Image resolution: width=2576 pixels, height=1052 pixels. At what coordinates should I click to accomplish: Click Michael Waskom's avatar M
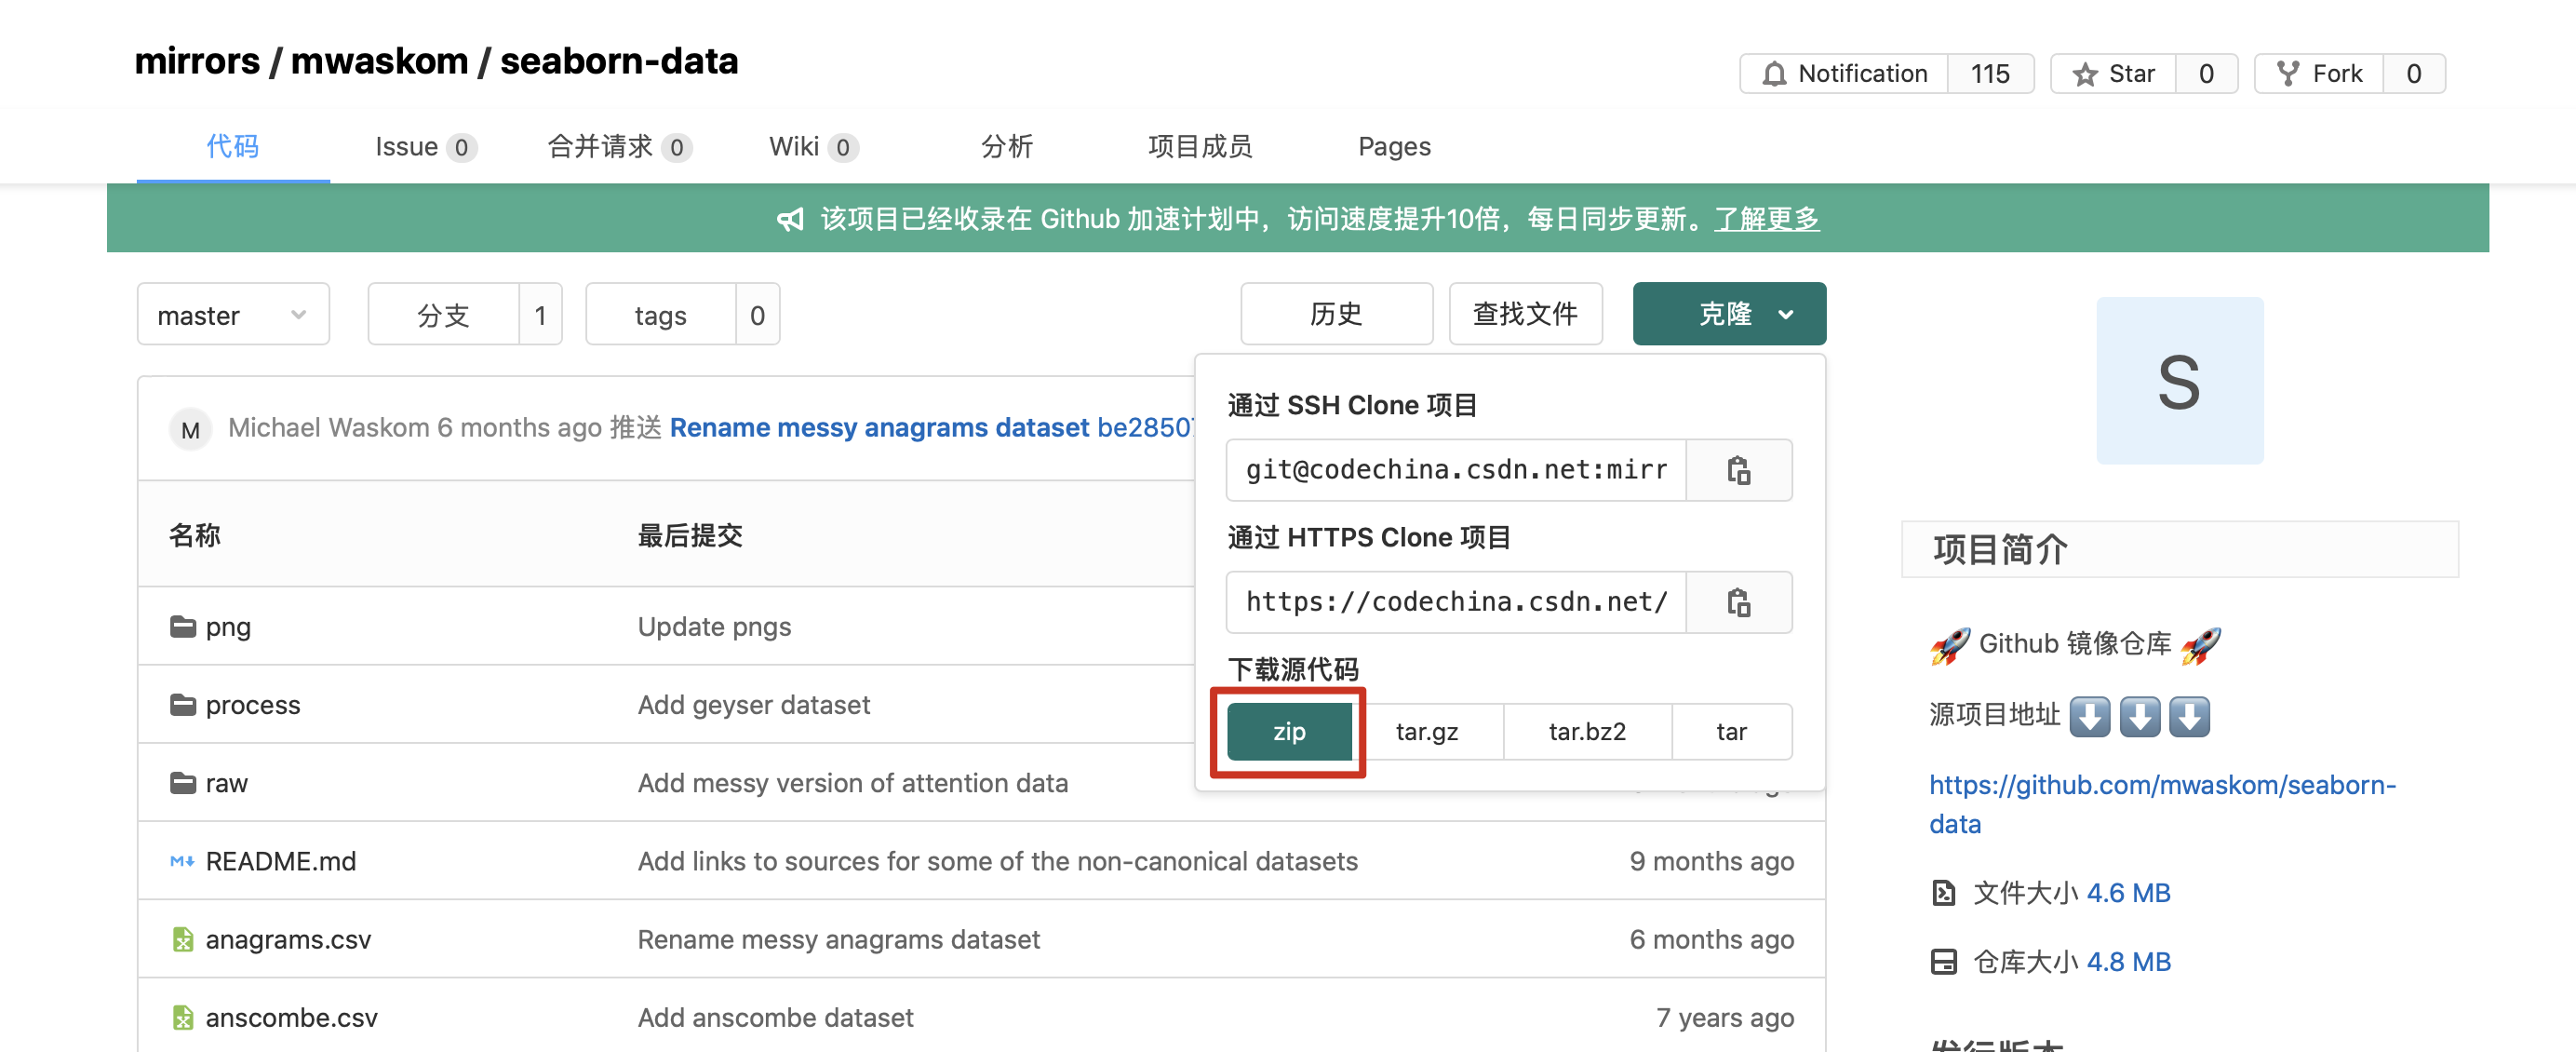190,430
